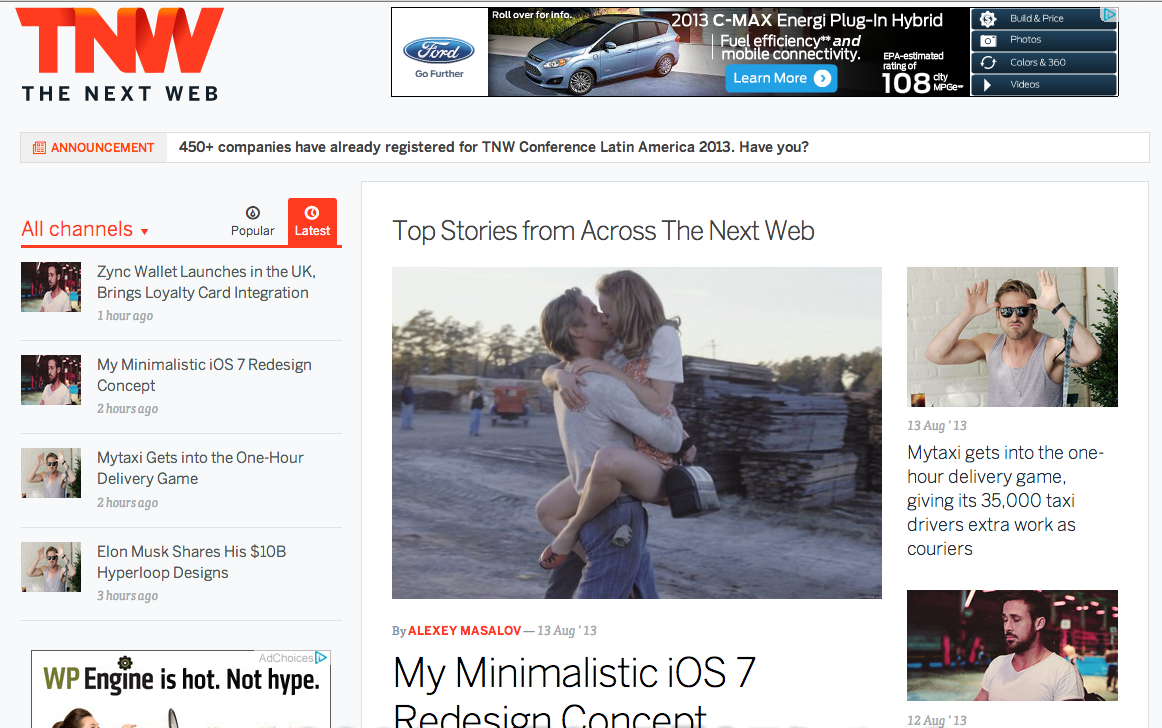Screen dimensions: 1162x728
Task: Click the large featured story image
Action: (637, 433)
